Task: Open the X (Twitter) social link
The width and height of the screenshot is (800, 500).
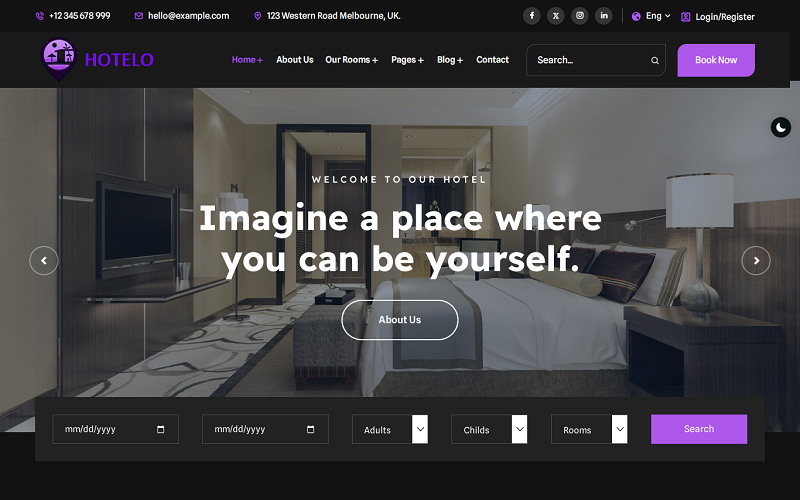Action: [x=556, y=16]
